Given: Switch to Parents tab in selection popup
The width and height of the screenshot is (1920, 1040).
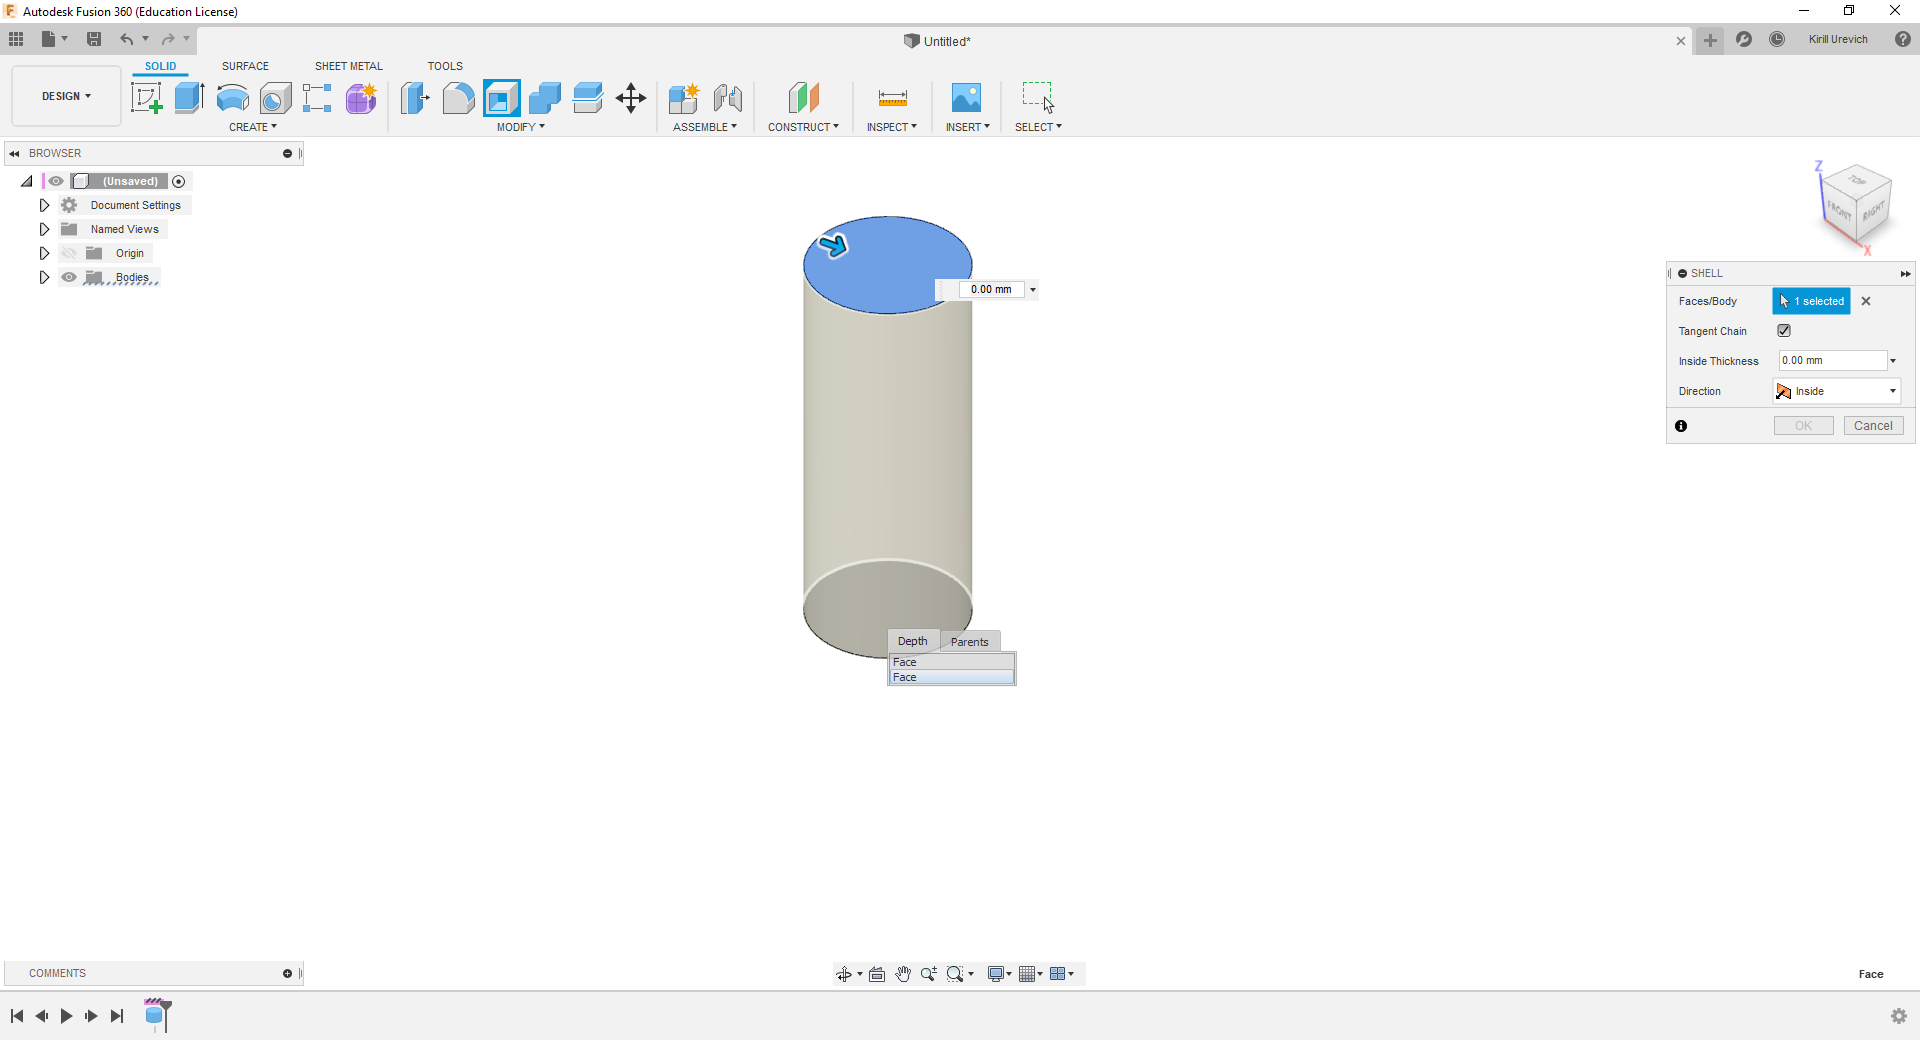Looking at the screenshot, I should tap(969, 642).
